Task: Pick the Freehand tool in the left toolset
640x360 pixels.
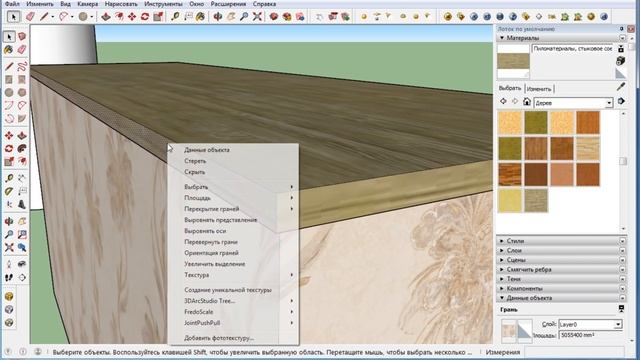Action: click(22, 66)
